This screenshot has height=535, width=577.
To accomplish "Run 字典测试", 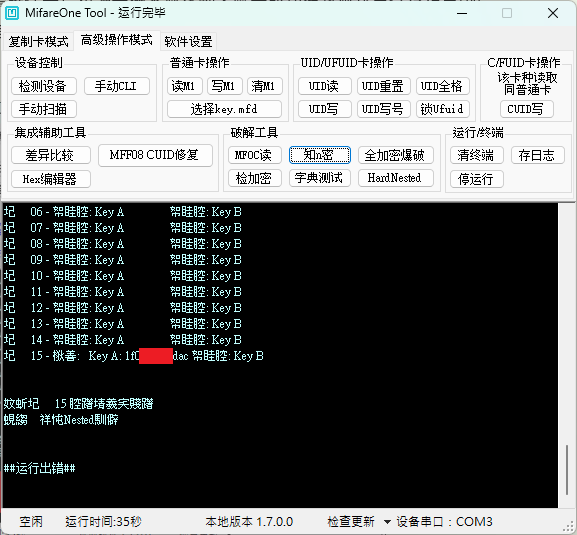I will click(x=319, y=178).
